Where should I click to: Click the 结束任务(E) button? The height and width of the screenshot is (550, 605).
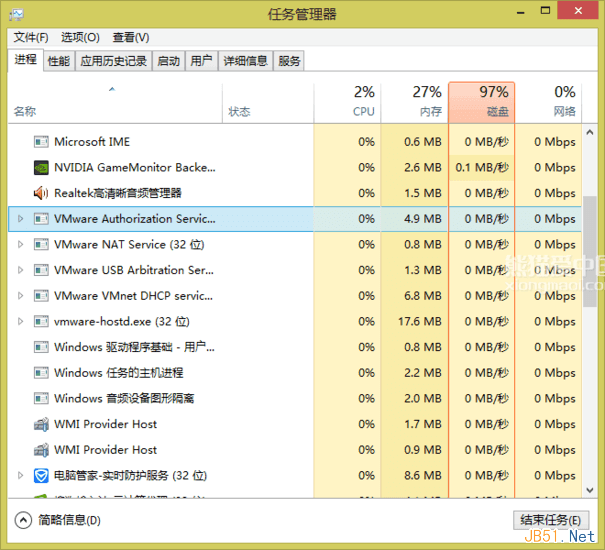(x=551, y=520)
